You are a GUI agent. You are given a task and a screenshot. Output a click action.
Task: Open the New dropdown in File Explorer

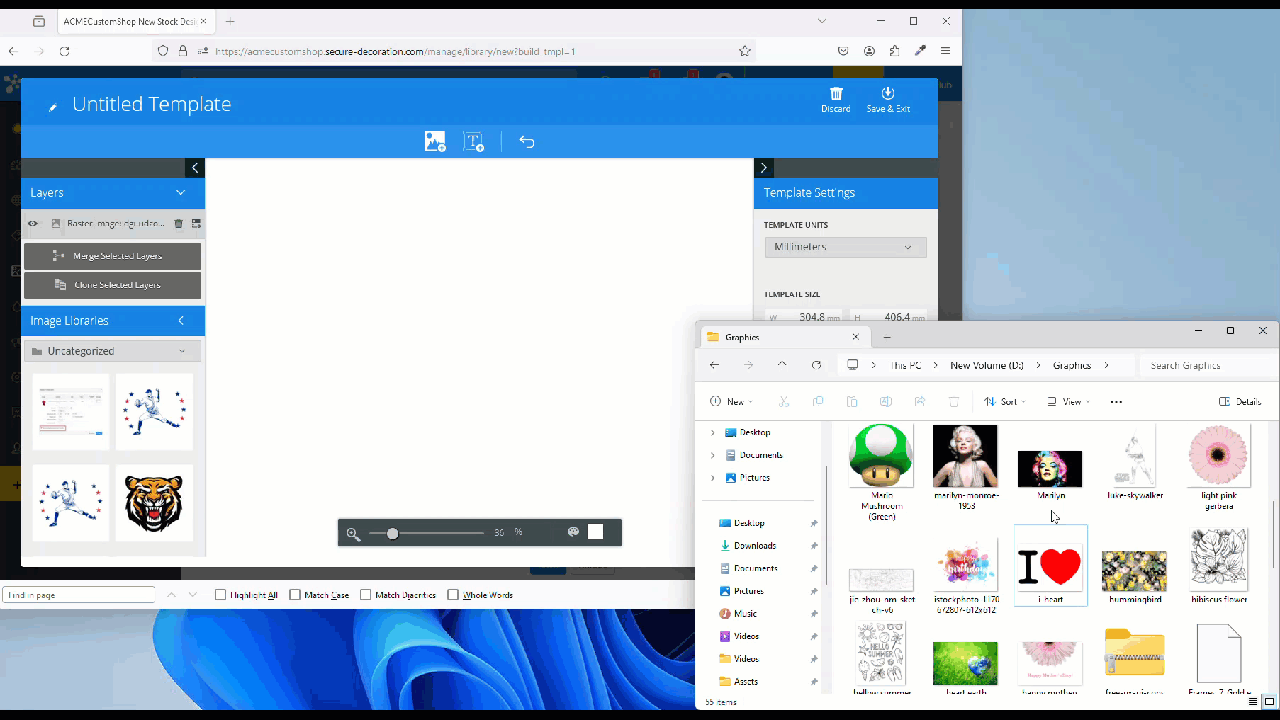click(731, 402)
